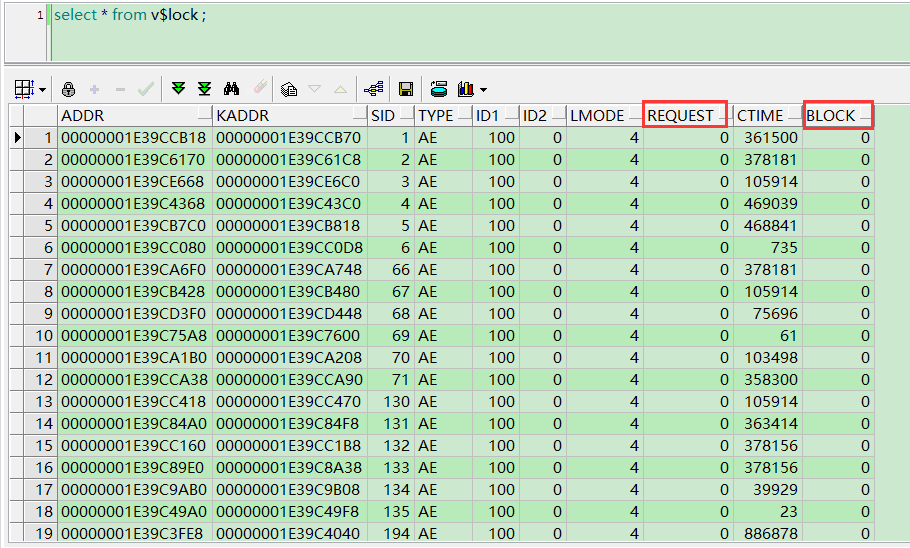Viewport: 910px width, 548px height.
Task: Select cell with SID value 66
Action: (390, 270)
